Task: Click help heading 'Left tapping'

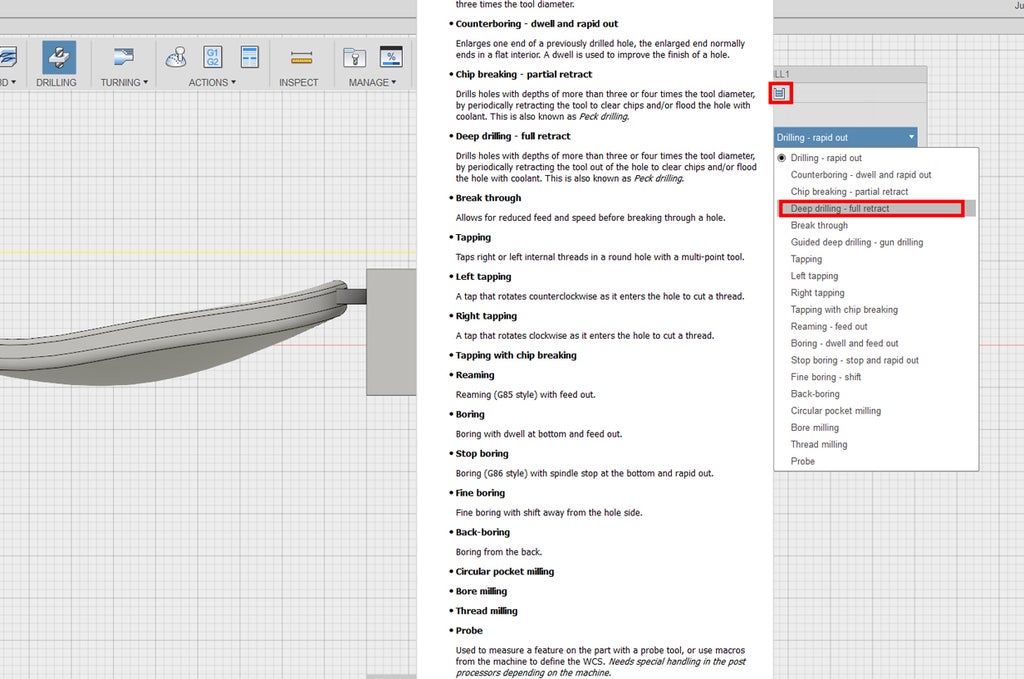Action: (x=483, y=277)
